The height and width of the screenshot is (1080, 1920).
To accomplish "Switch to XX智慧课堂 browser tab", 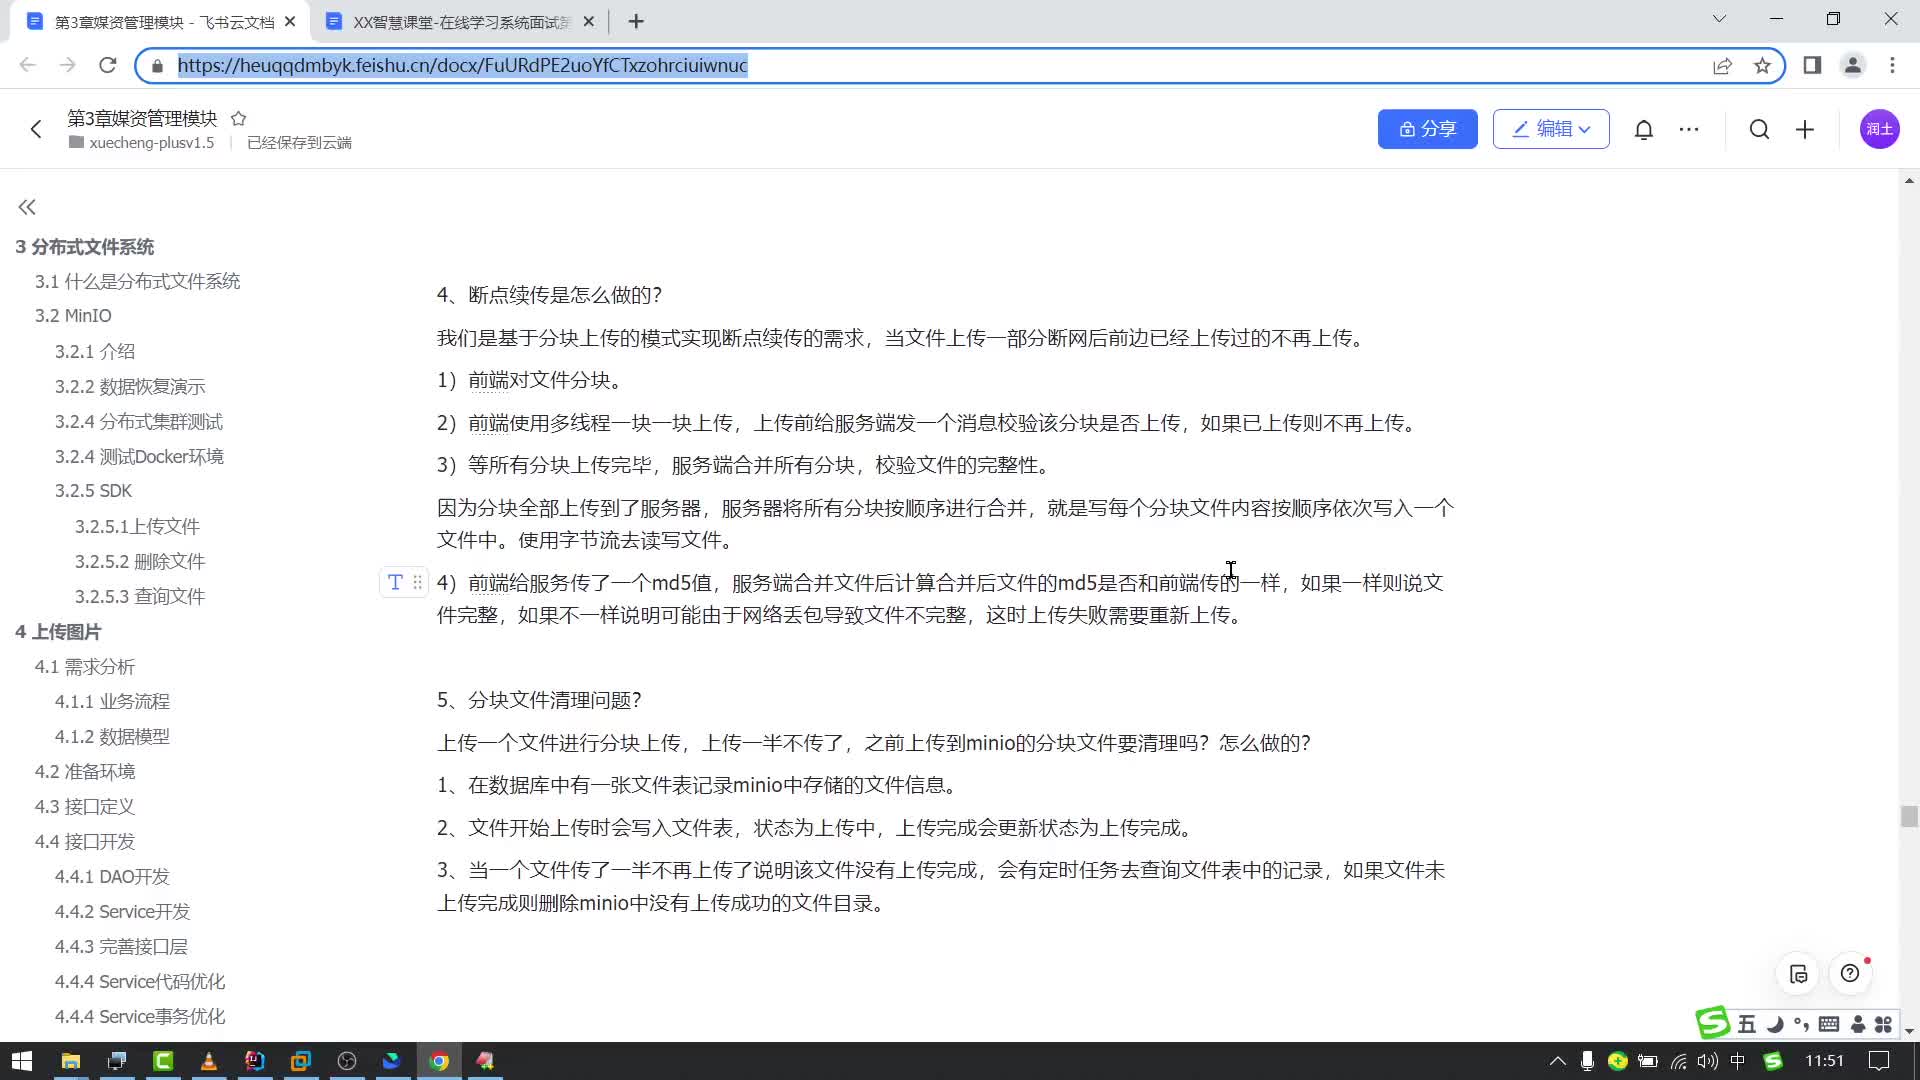I will pos(461,22).
